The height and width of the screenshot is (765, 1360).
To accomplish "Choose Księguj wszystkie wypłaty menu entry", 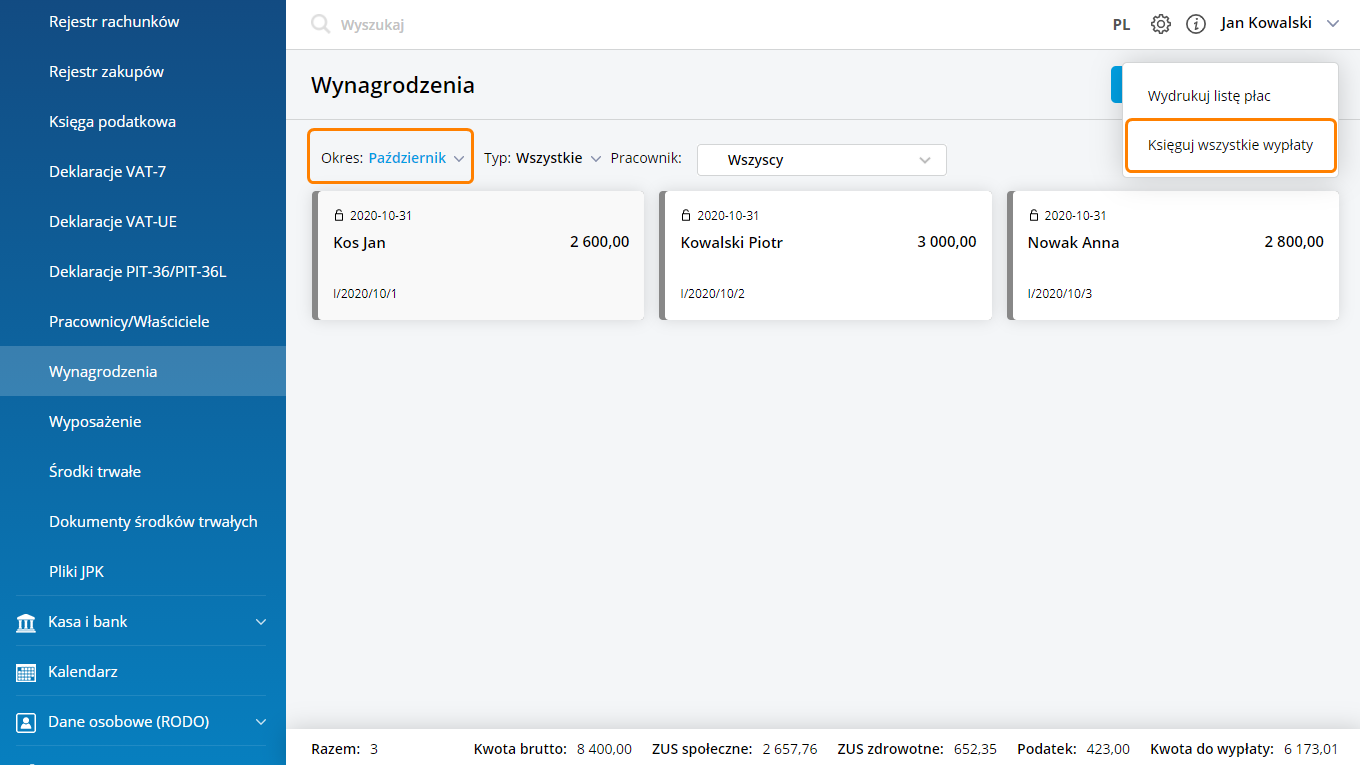I will [x=1230, y=145].
